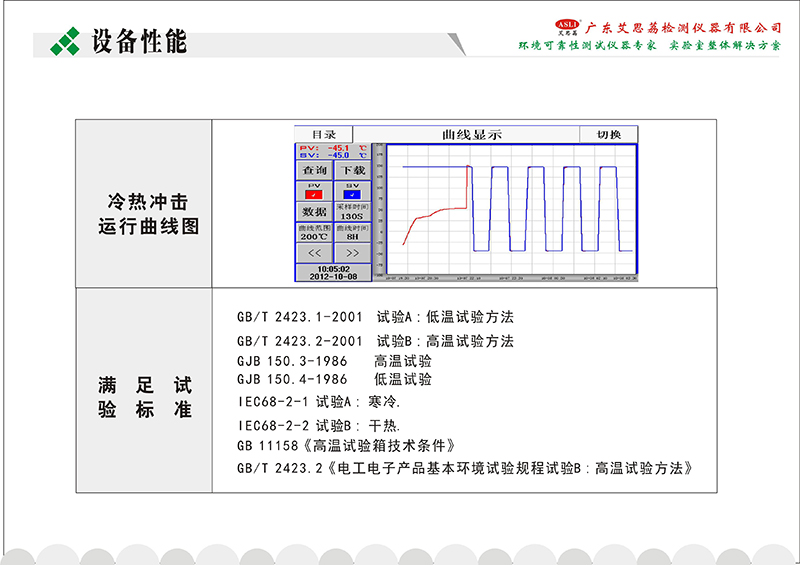Click the 切换 switch button
The width and height of the screenshot is (800, 565).
tap(609, 134)
